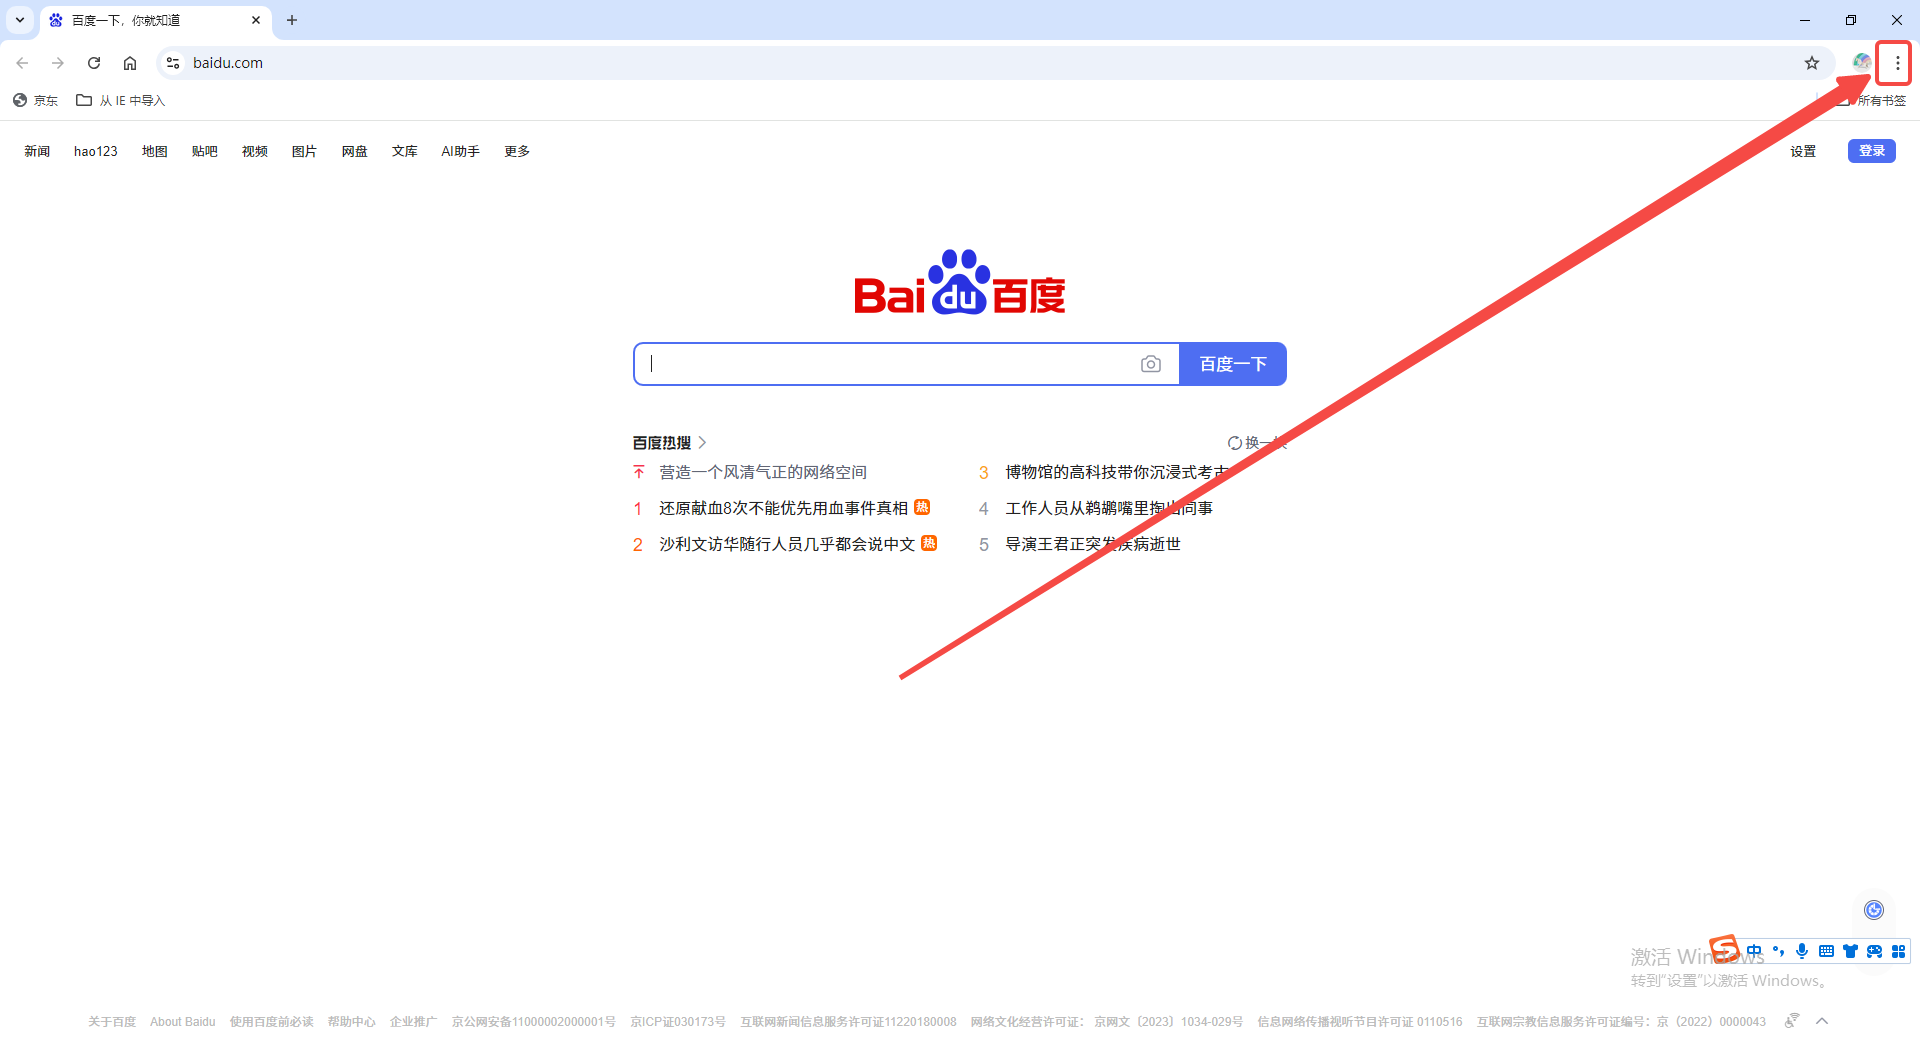The width and height of the screenshot is (1920, 1040).
Task: Open 帮助中心 footer link
Action: pyautogui.click(x=352, y=1022)
